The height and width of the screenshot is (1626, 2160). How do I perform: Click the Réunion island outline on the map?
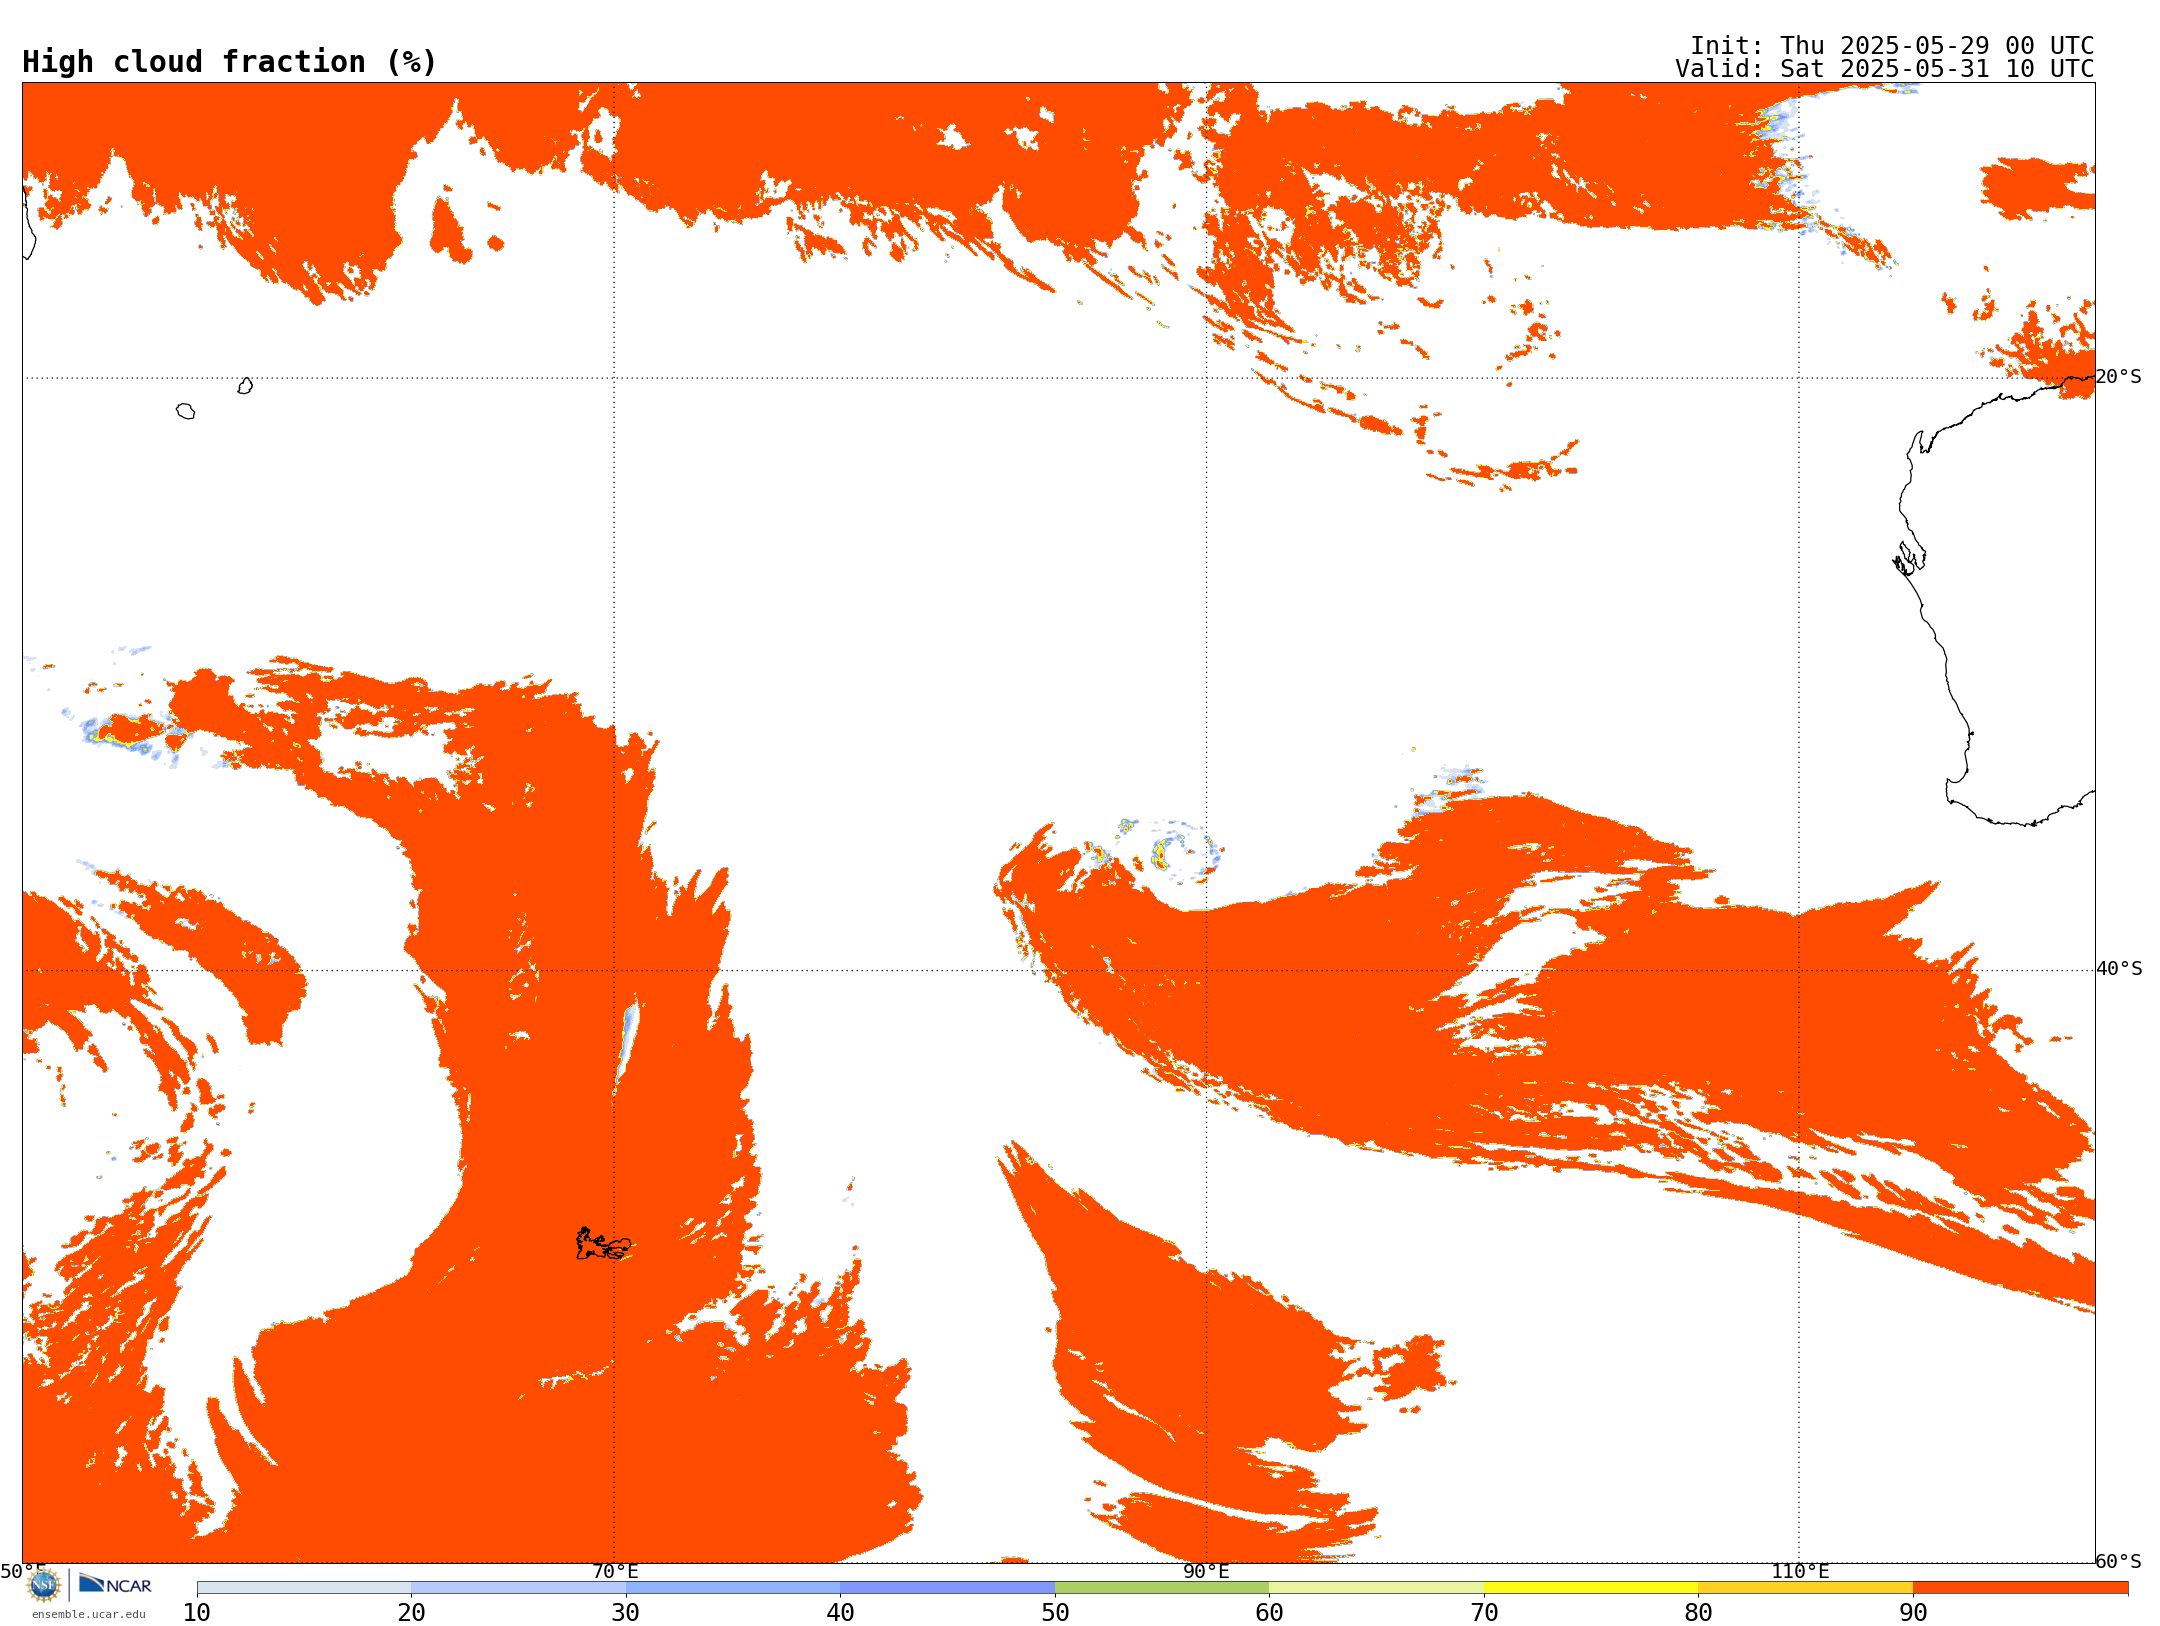point(185,411)
